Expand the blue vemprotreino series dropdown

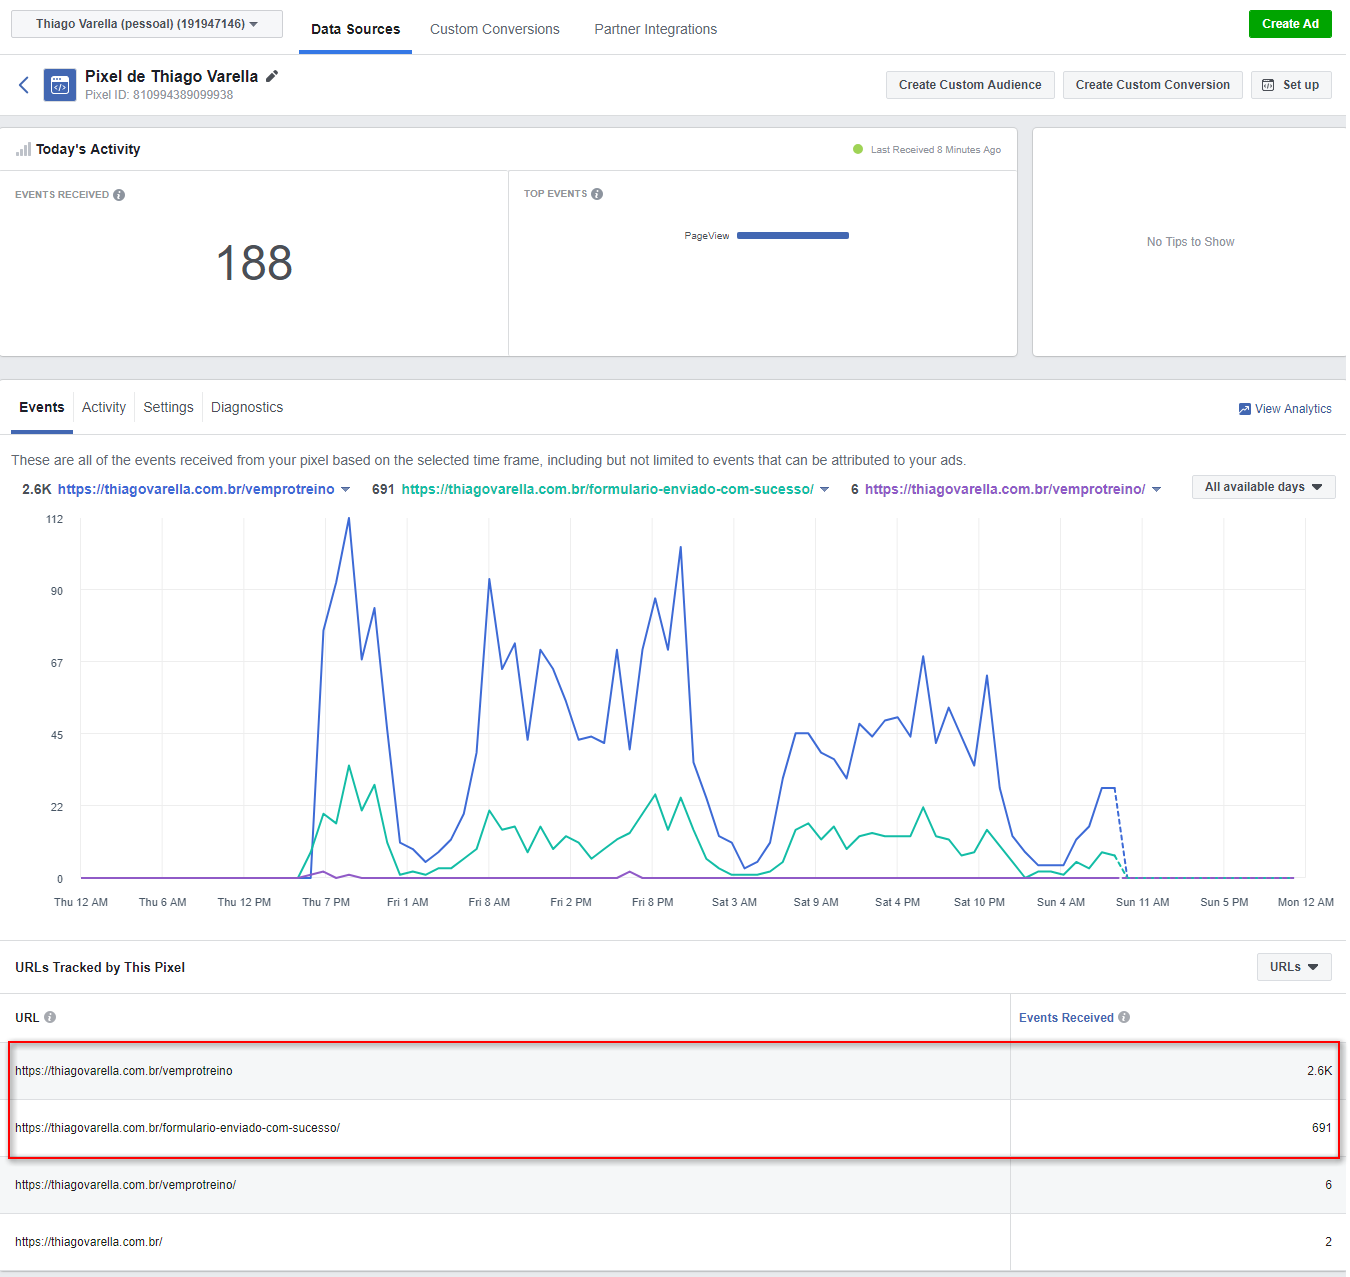(x=346, y=489)
